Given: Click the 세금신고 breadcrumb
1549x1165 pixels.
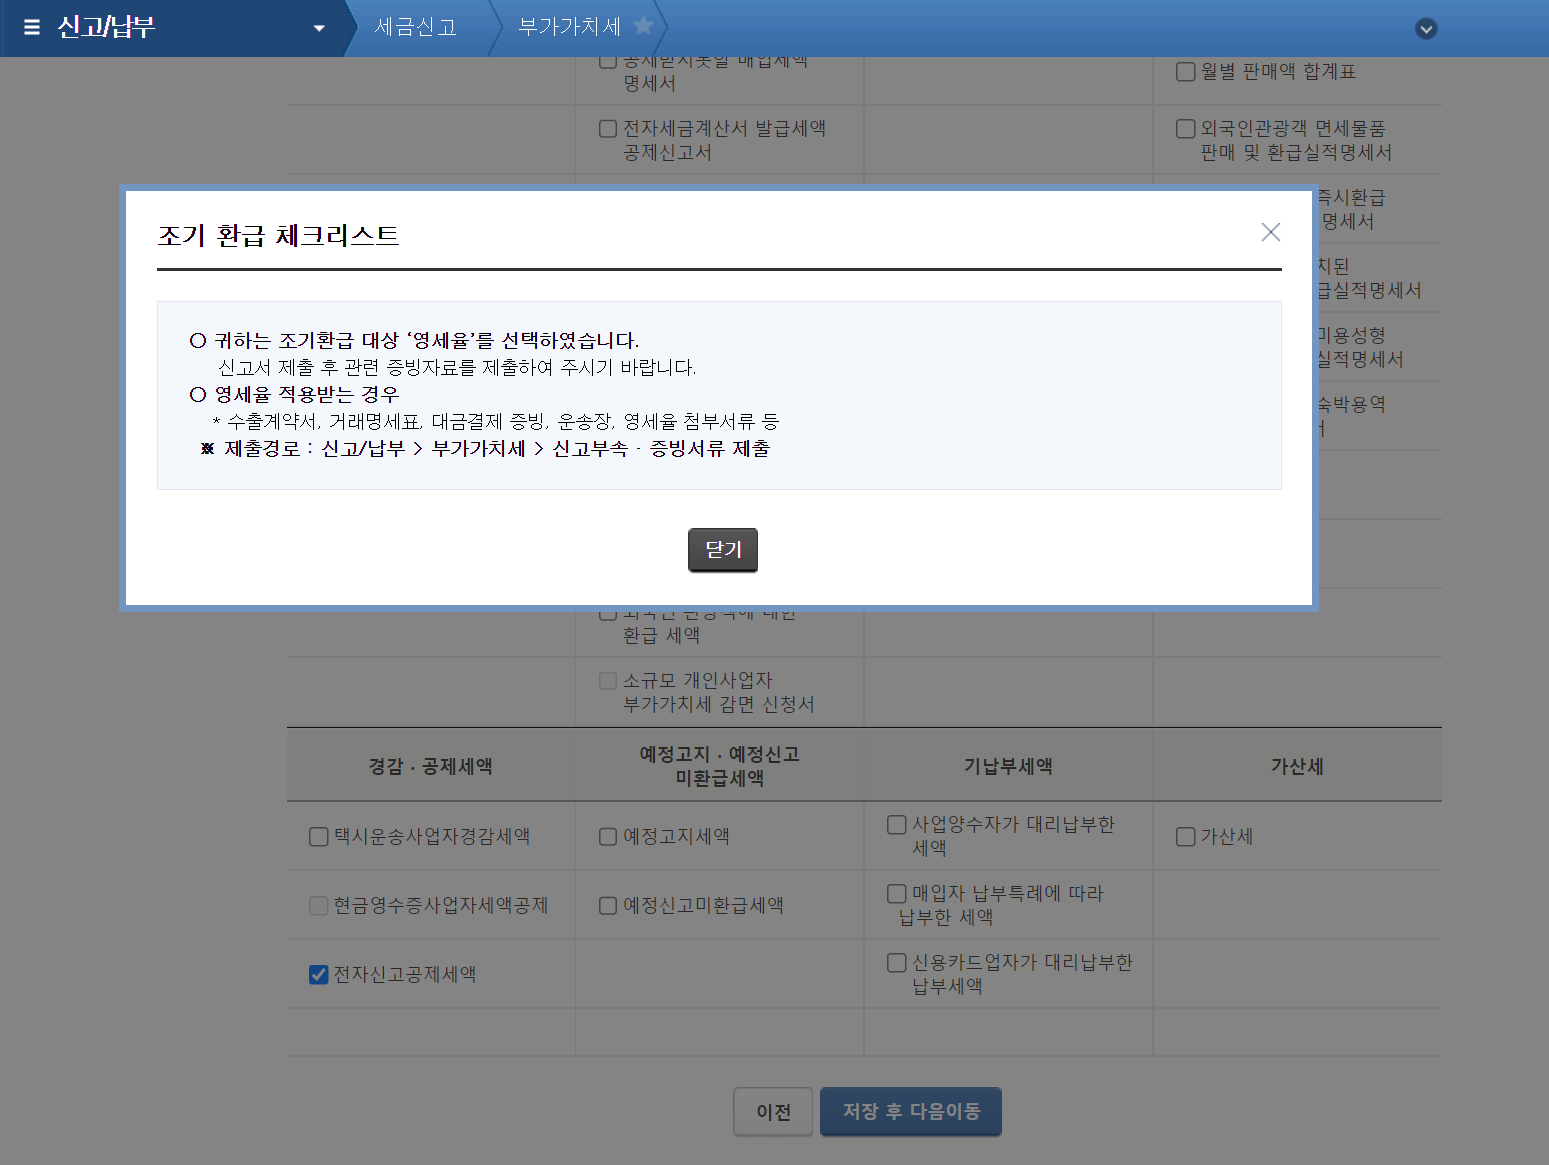Looking at the screenshot, I should coord(416,27).
